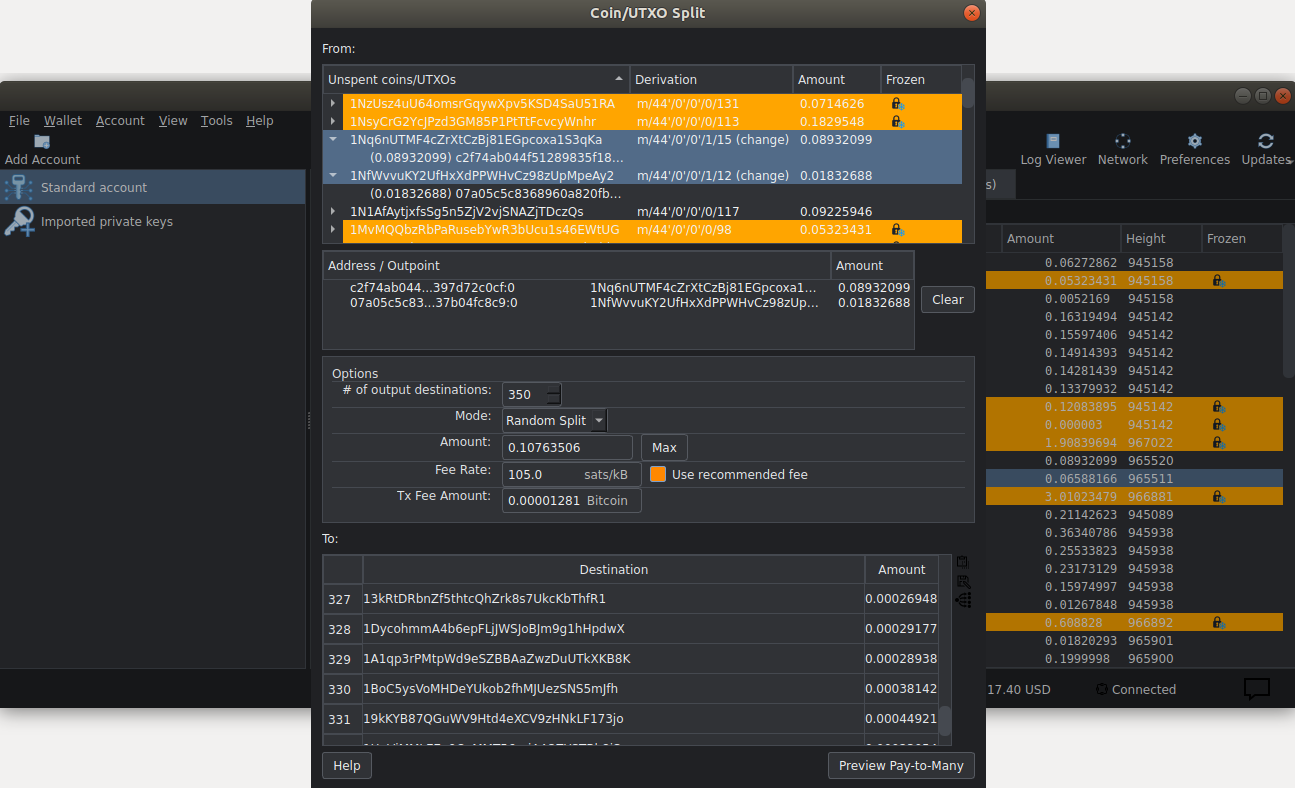Click the Destination column header

click(613, 569)
